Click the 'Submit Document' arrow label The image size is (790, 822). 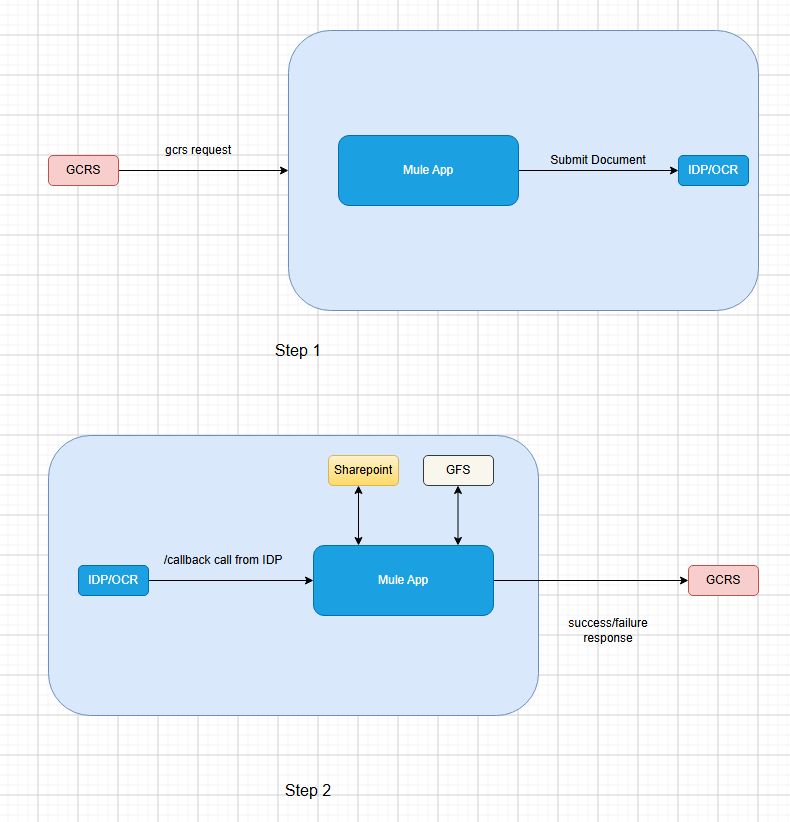coord(598,160)
